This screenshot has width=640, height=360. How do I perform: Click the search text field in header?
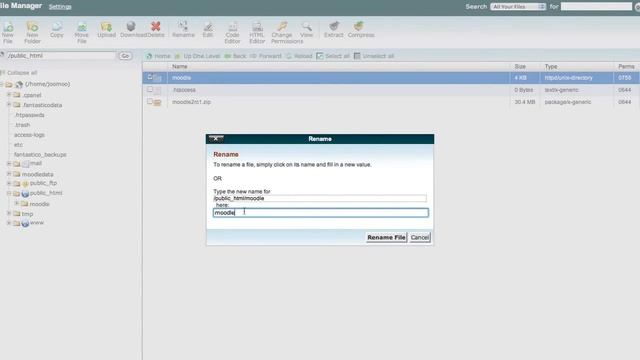596,7
